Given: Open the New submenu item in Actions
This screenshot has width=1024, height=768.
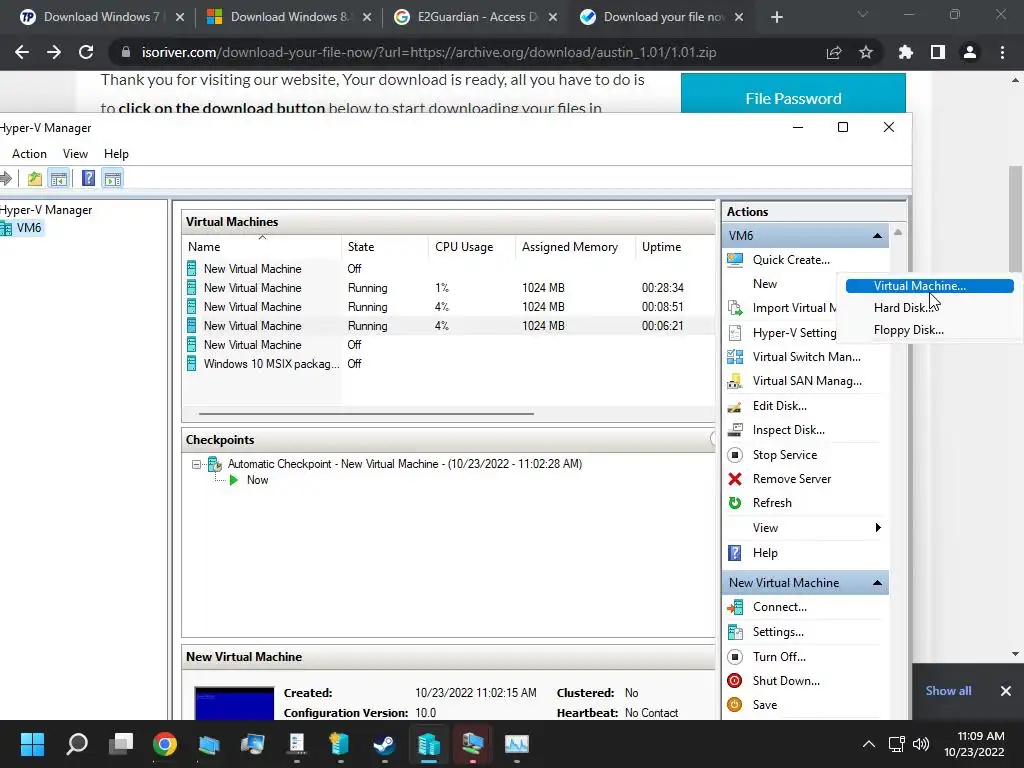Looking at the screenshot, I should (x=765, y=284).
